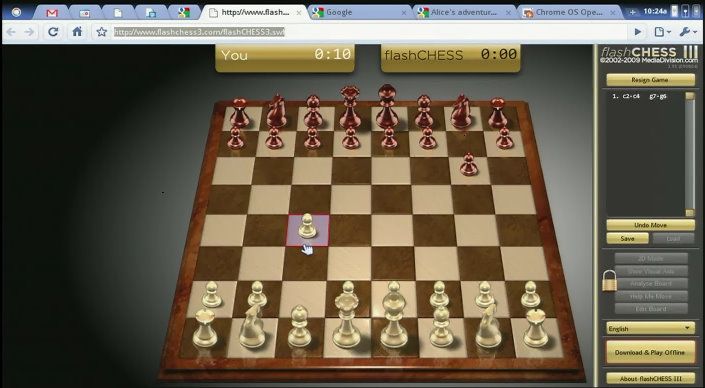Click the padlock icon beside locked options
Image resolution: width=705 pixels, height=388 pixels.
pos(609,281)
